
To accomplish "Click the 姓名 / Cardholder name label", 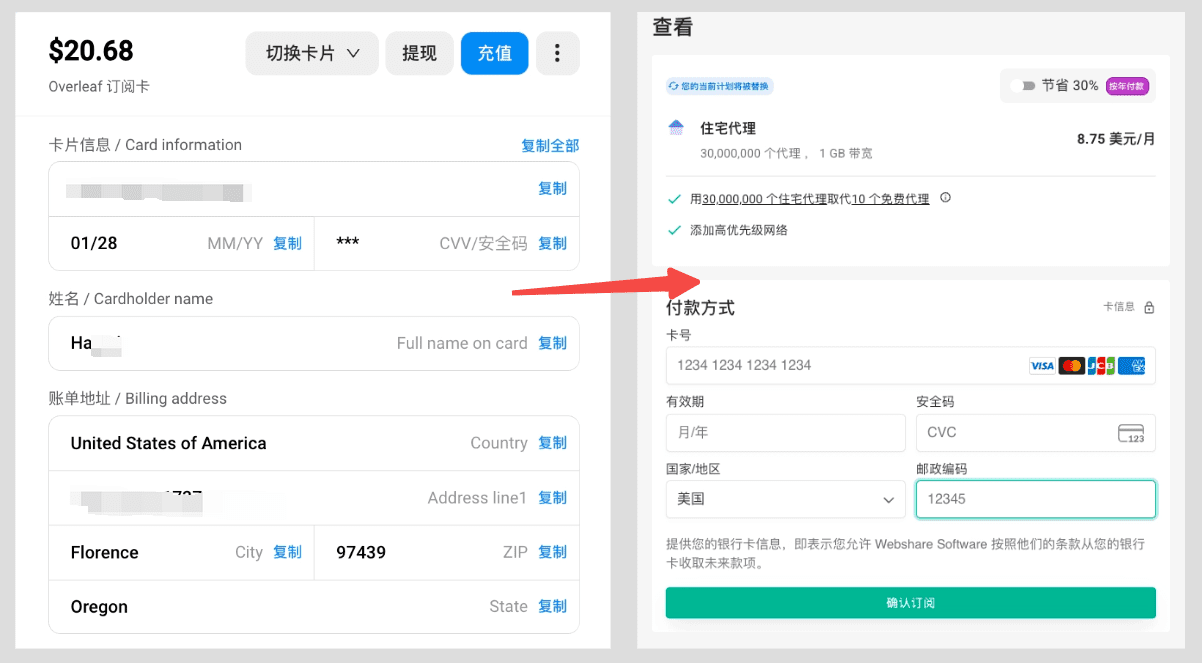I will (131, 299).
